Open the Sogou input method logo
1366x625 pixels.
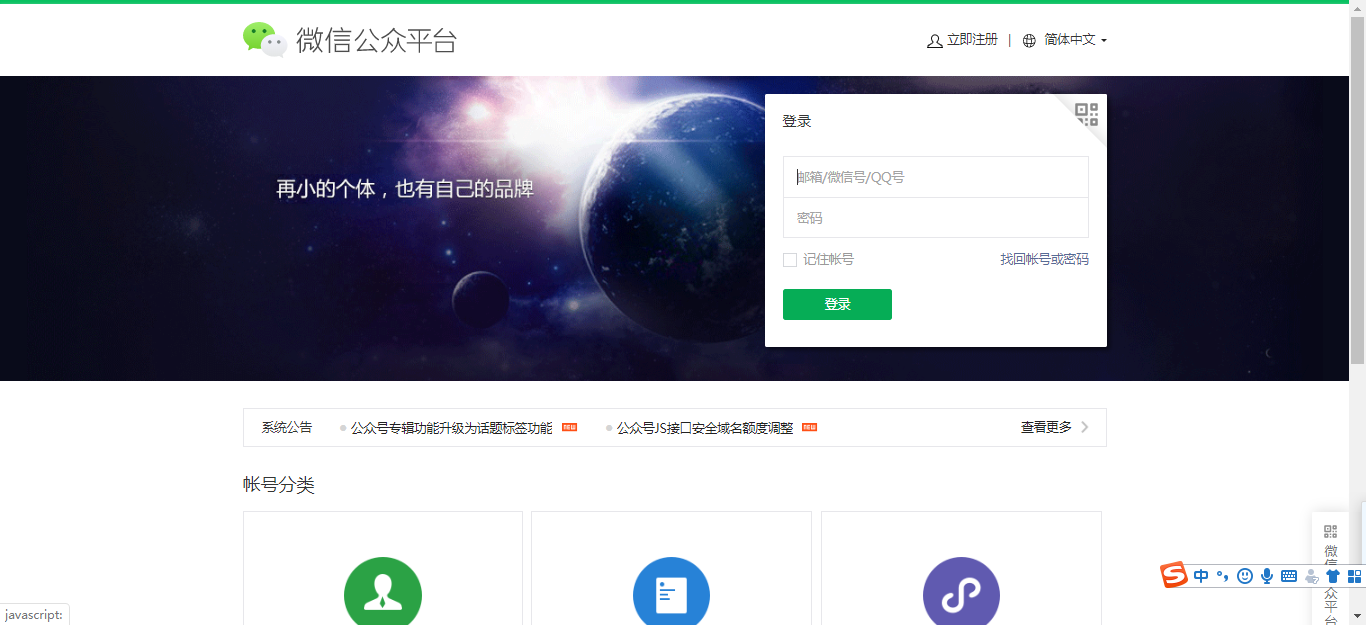1174,575
